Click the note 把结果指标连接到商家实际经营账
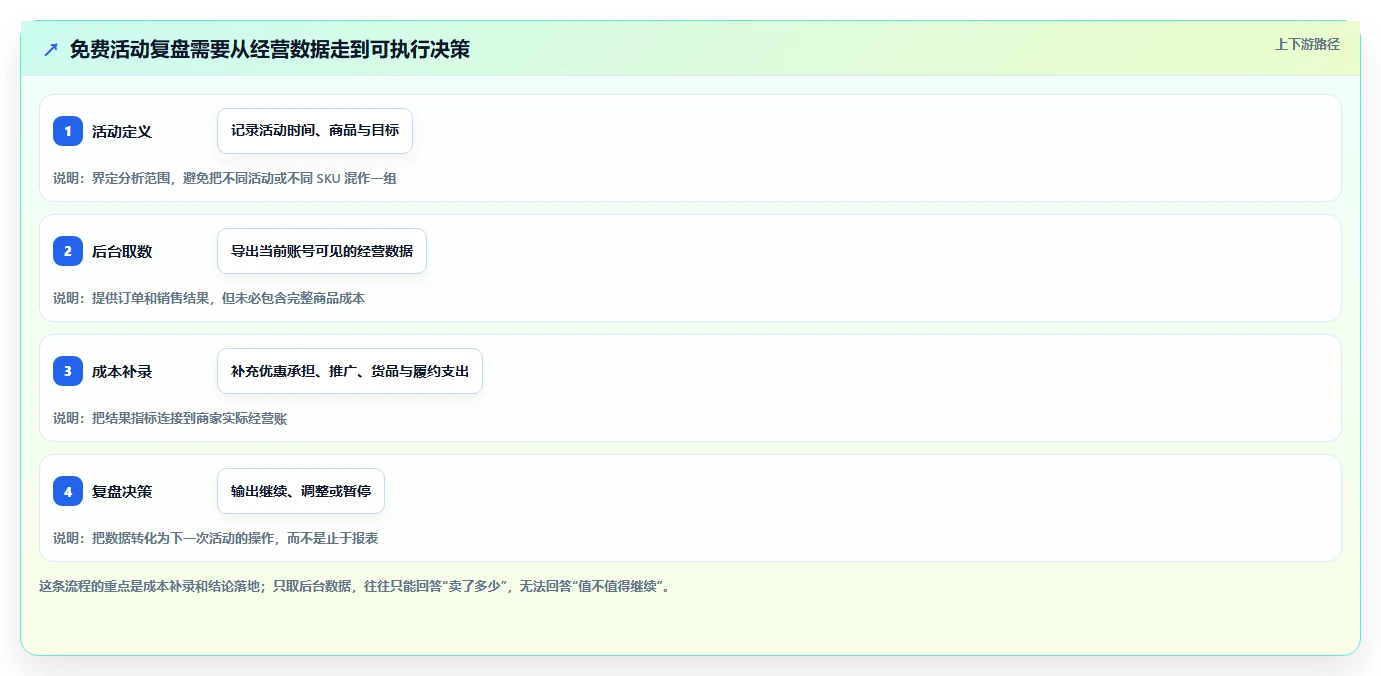The image size is (1381, 676). (170, 418)
